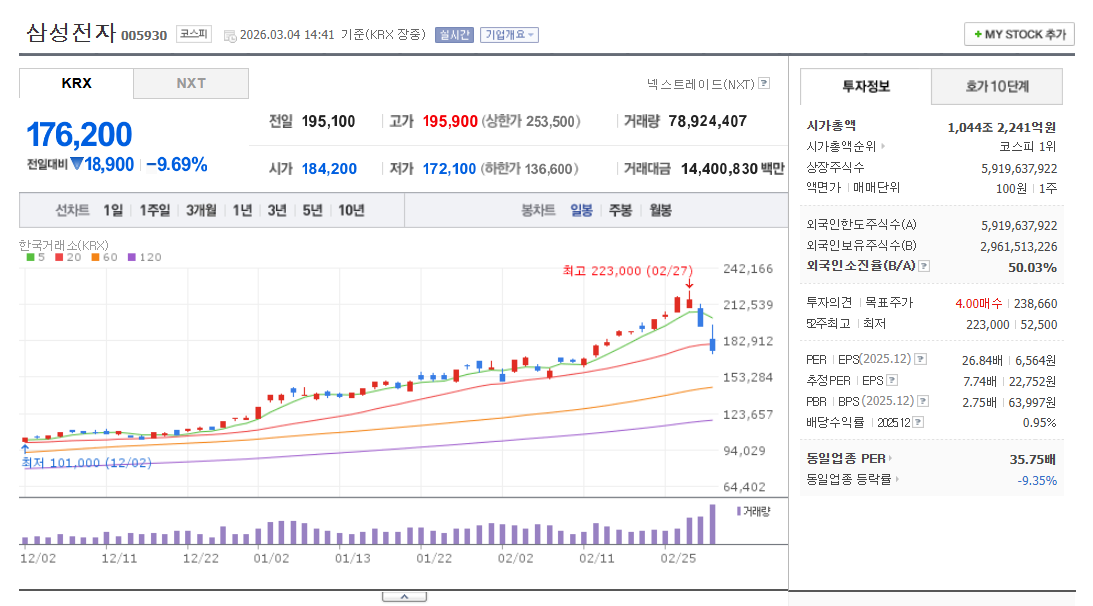1093x606 pixels.
Task: Click the 실시간 real-time badge
Action: (x=454, y=35)
